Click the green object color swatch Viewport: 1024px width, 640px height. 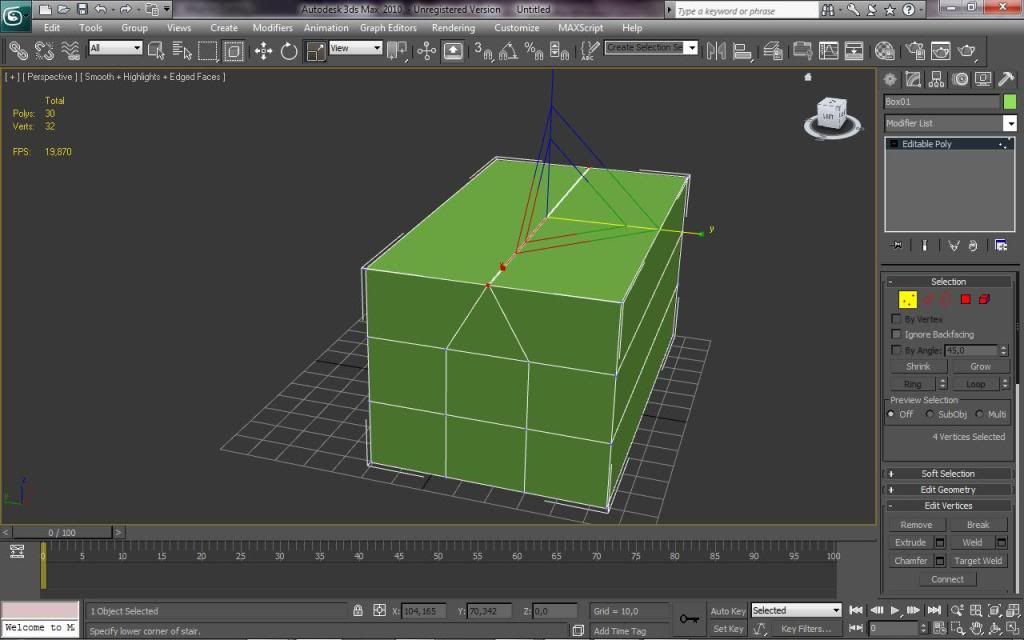(1010, 102)
